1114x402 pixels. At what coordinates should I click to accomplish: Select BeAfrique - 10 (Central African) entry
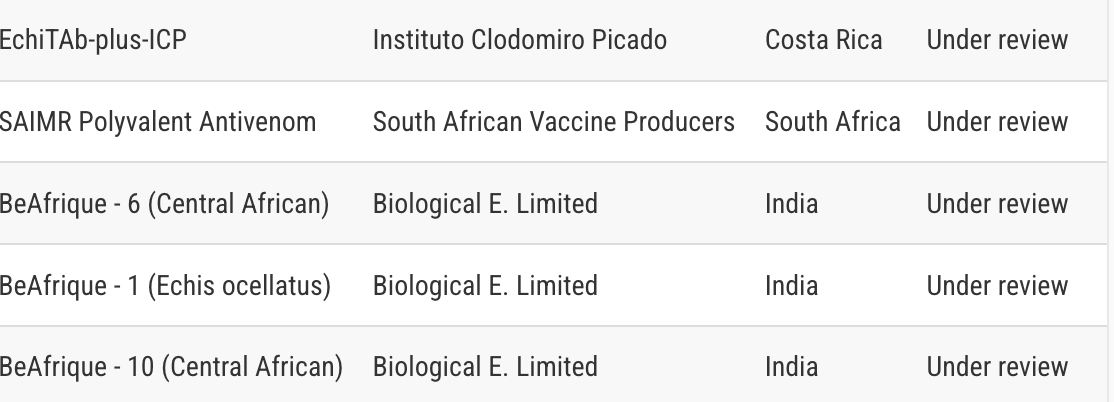171,367
